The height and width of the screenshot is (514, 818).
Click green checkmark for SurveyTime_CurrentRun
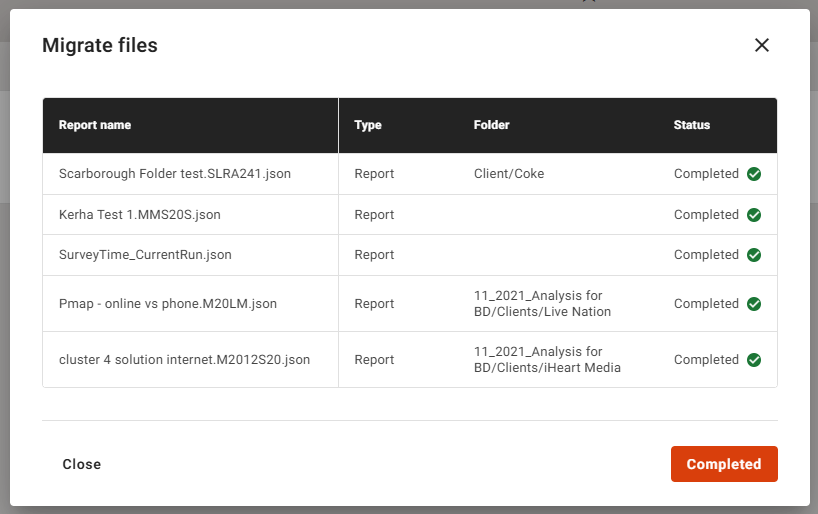click(x=754, y=255)
